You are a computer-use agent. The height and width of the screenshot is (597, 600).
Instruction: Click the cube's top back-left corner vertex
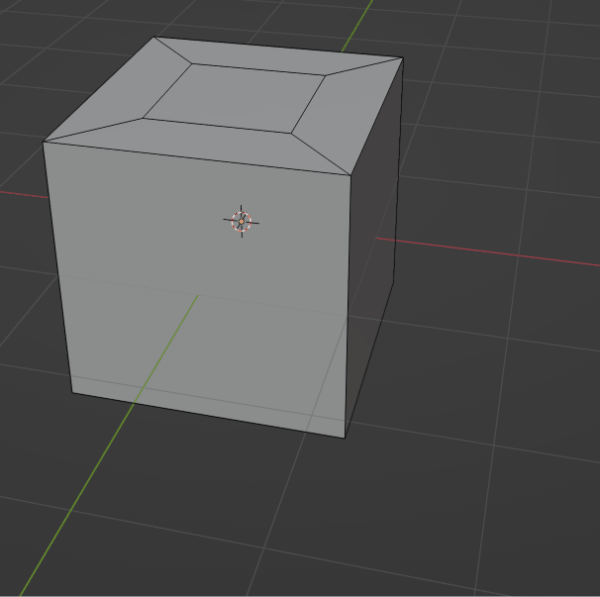[x=154, y=38]
